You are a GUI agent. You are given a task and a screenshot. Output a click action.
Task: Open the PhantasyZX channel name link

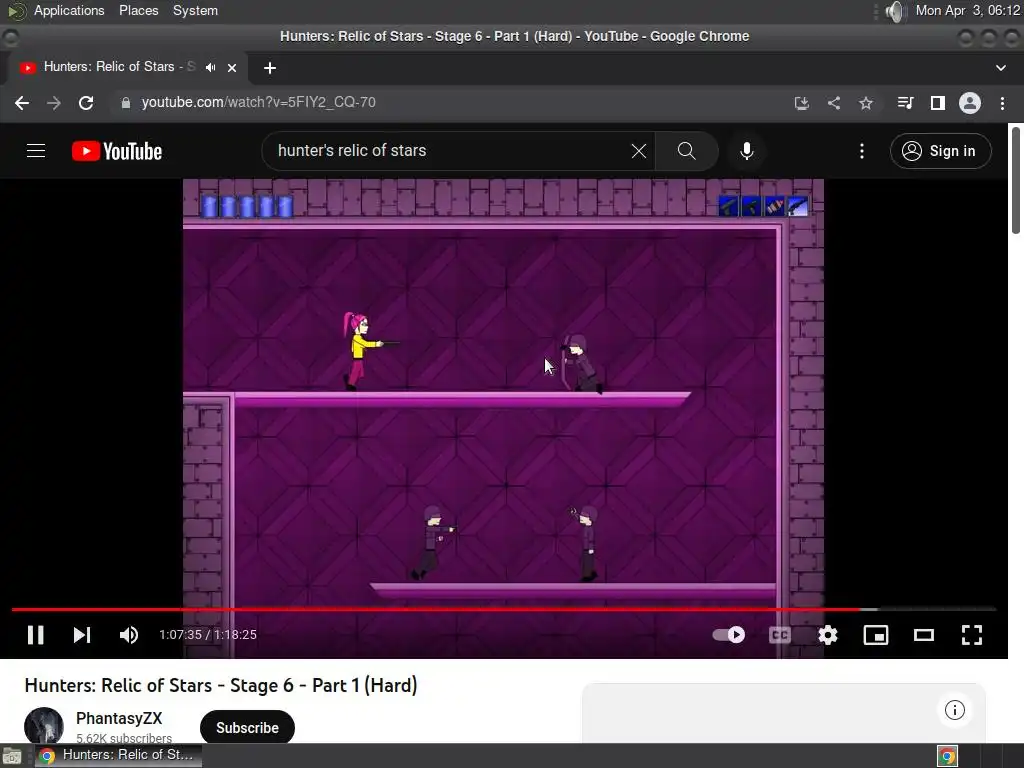(x=119, y=718)
